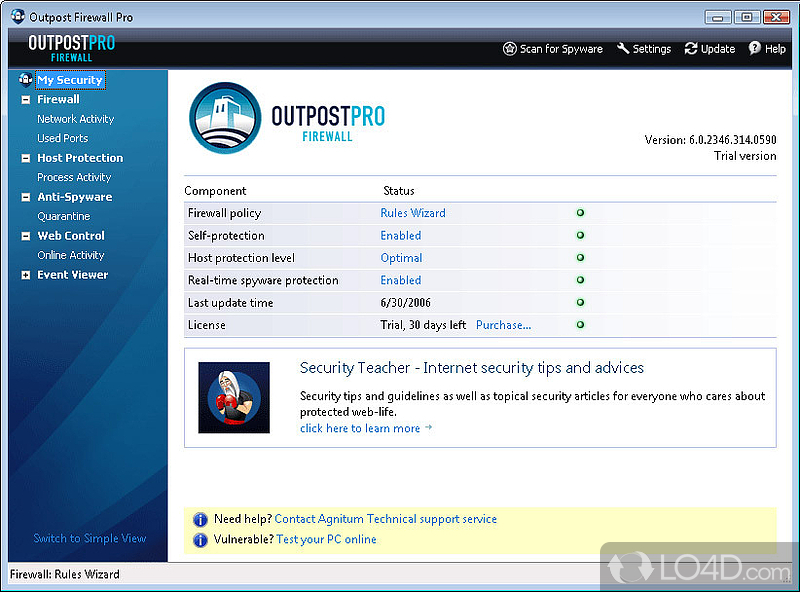Click the Help question mark icon
Screen dimensions: 800x592
click(755, 48)
